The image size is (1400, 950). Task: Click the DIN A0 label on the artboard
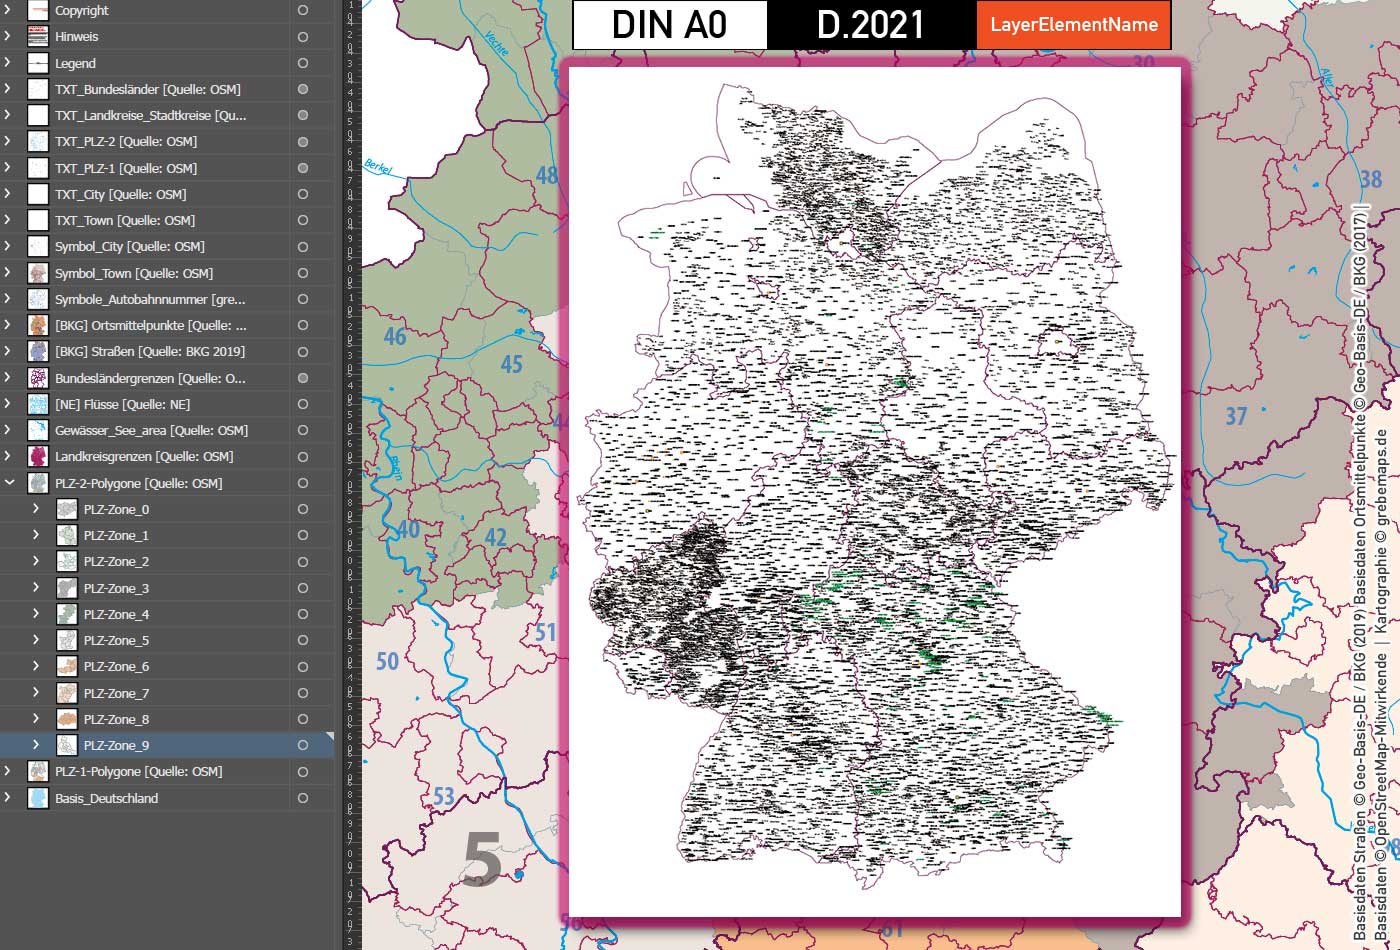pyautogui.click(x=668, y=24)
